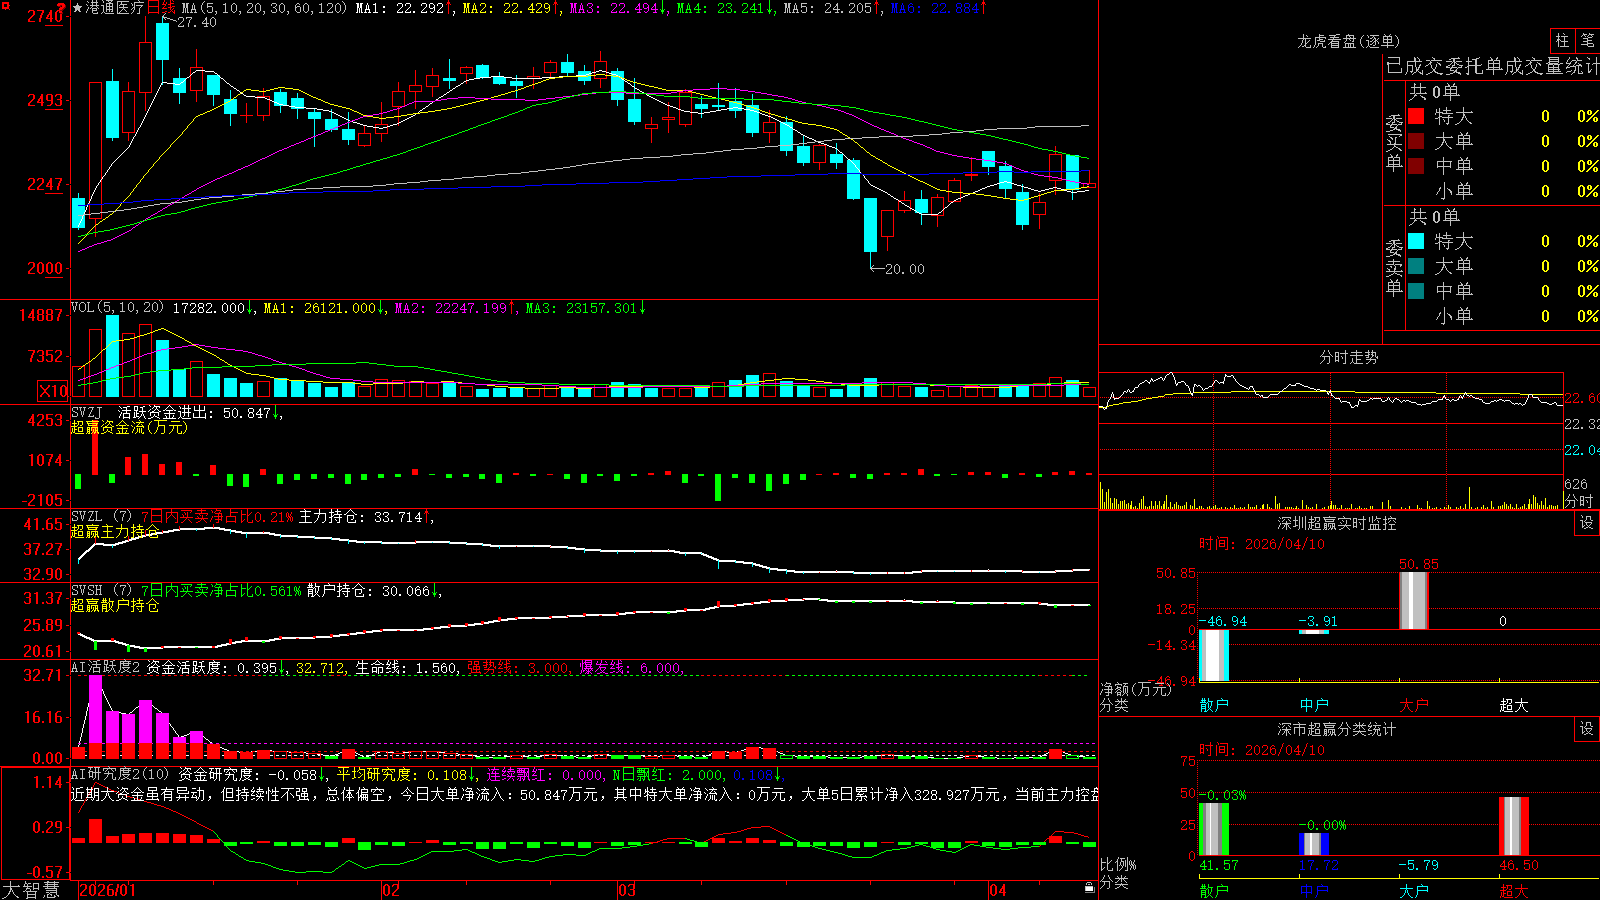The height and width of the screenshot is (900, 1600).
Task: Click the AI活跃度2 indicator name
Action: coord(105,667)
